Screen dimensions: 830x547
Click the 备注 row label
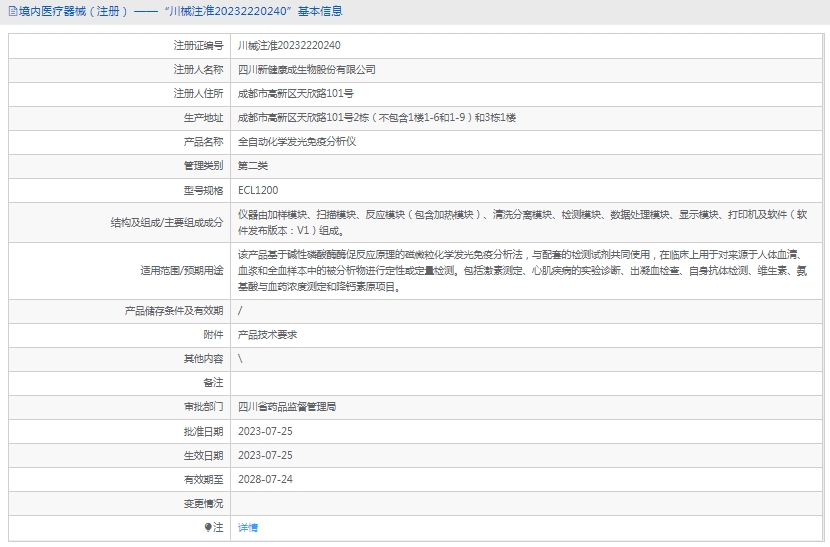pos(213,383)
